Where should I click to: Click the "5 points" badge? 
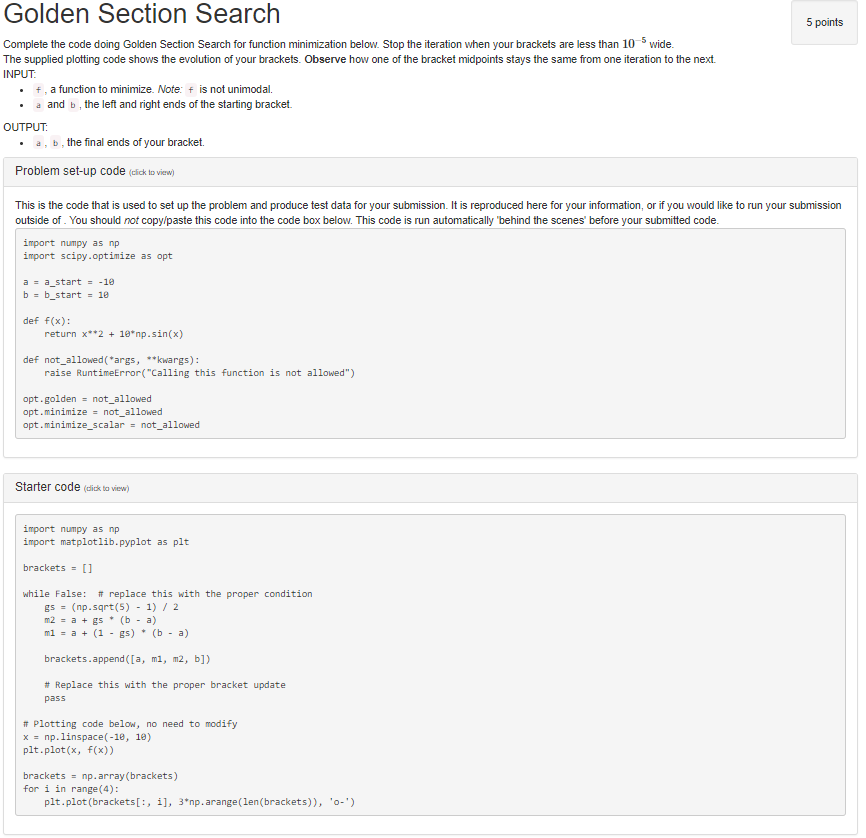[824, 22]
